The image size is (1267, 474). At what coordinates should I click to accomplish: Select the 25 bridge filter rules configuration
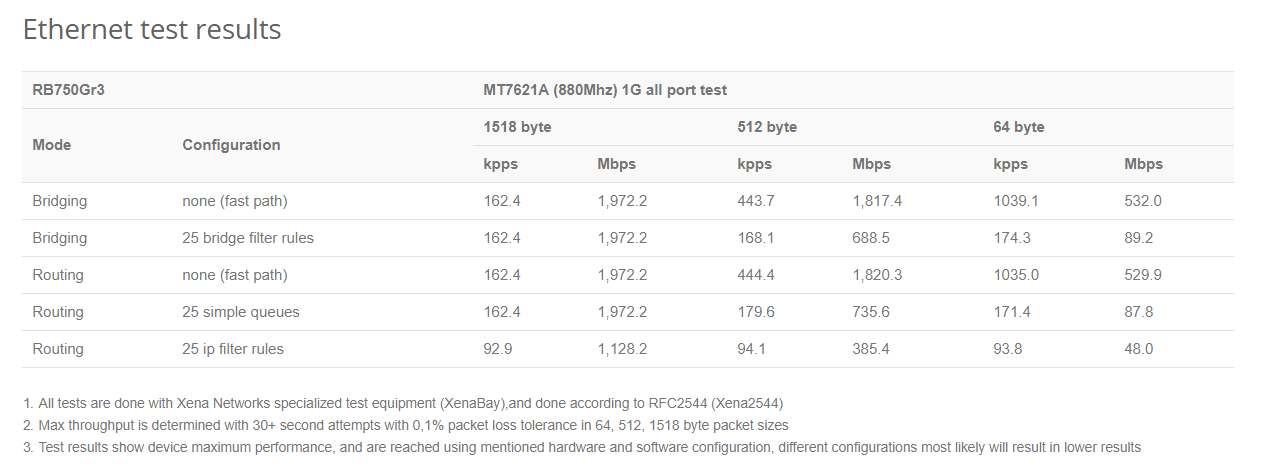pyautogui.click(x=247, y=238)
